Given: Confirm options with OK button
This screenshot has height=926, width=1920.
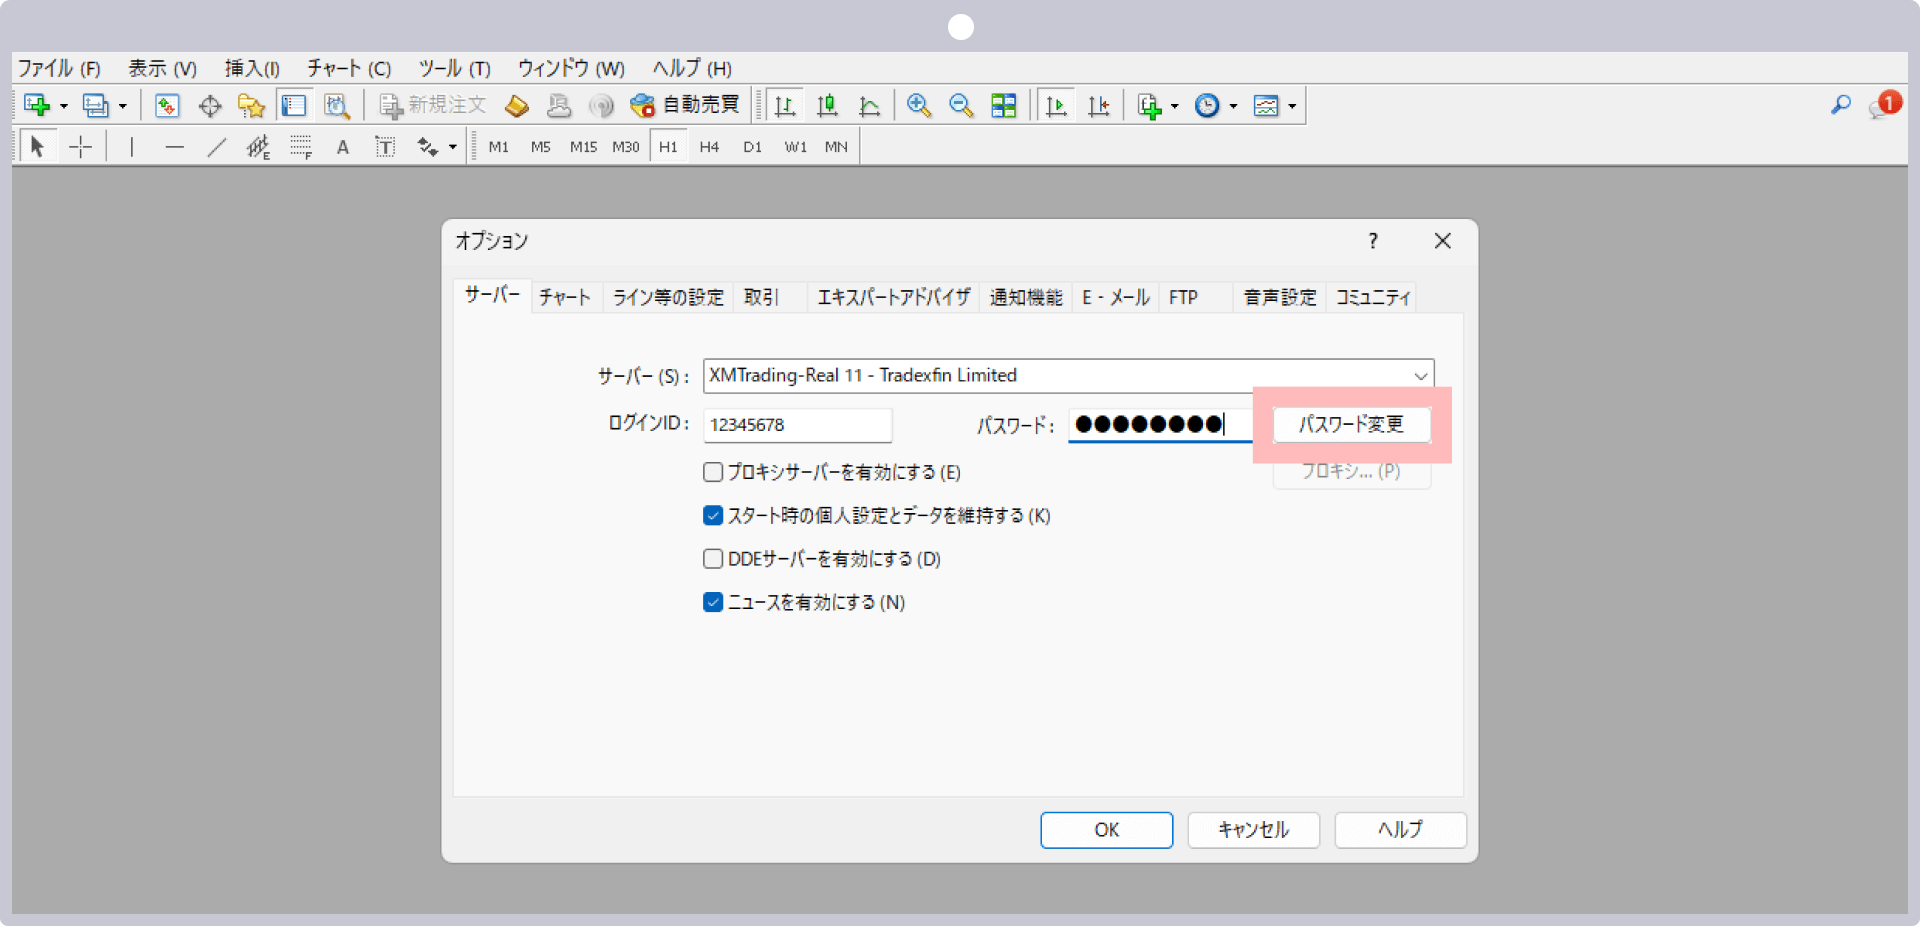Looking at the screenshot, I should [x=1106, y=830].
